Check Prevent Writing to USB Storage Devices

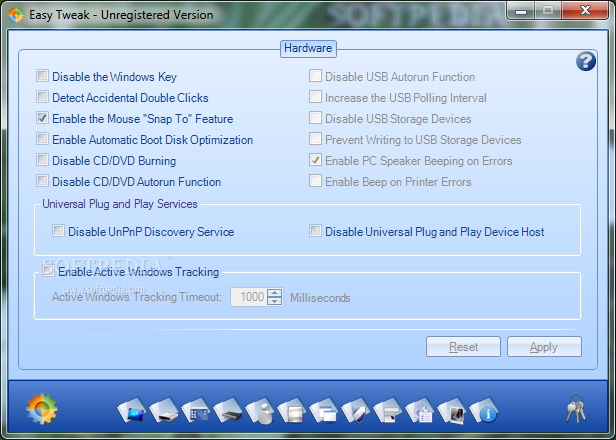pos(315,138)
